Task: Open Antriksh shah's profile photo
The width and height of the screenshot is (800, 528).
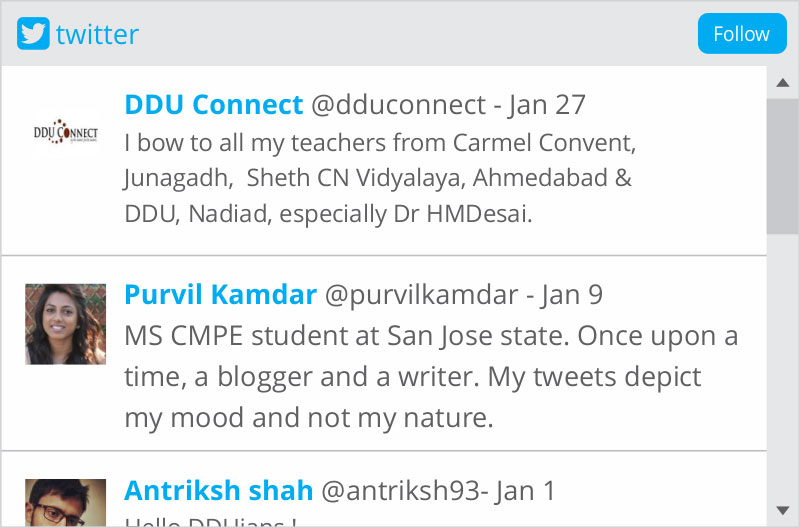Action: click(65, 500)
